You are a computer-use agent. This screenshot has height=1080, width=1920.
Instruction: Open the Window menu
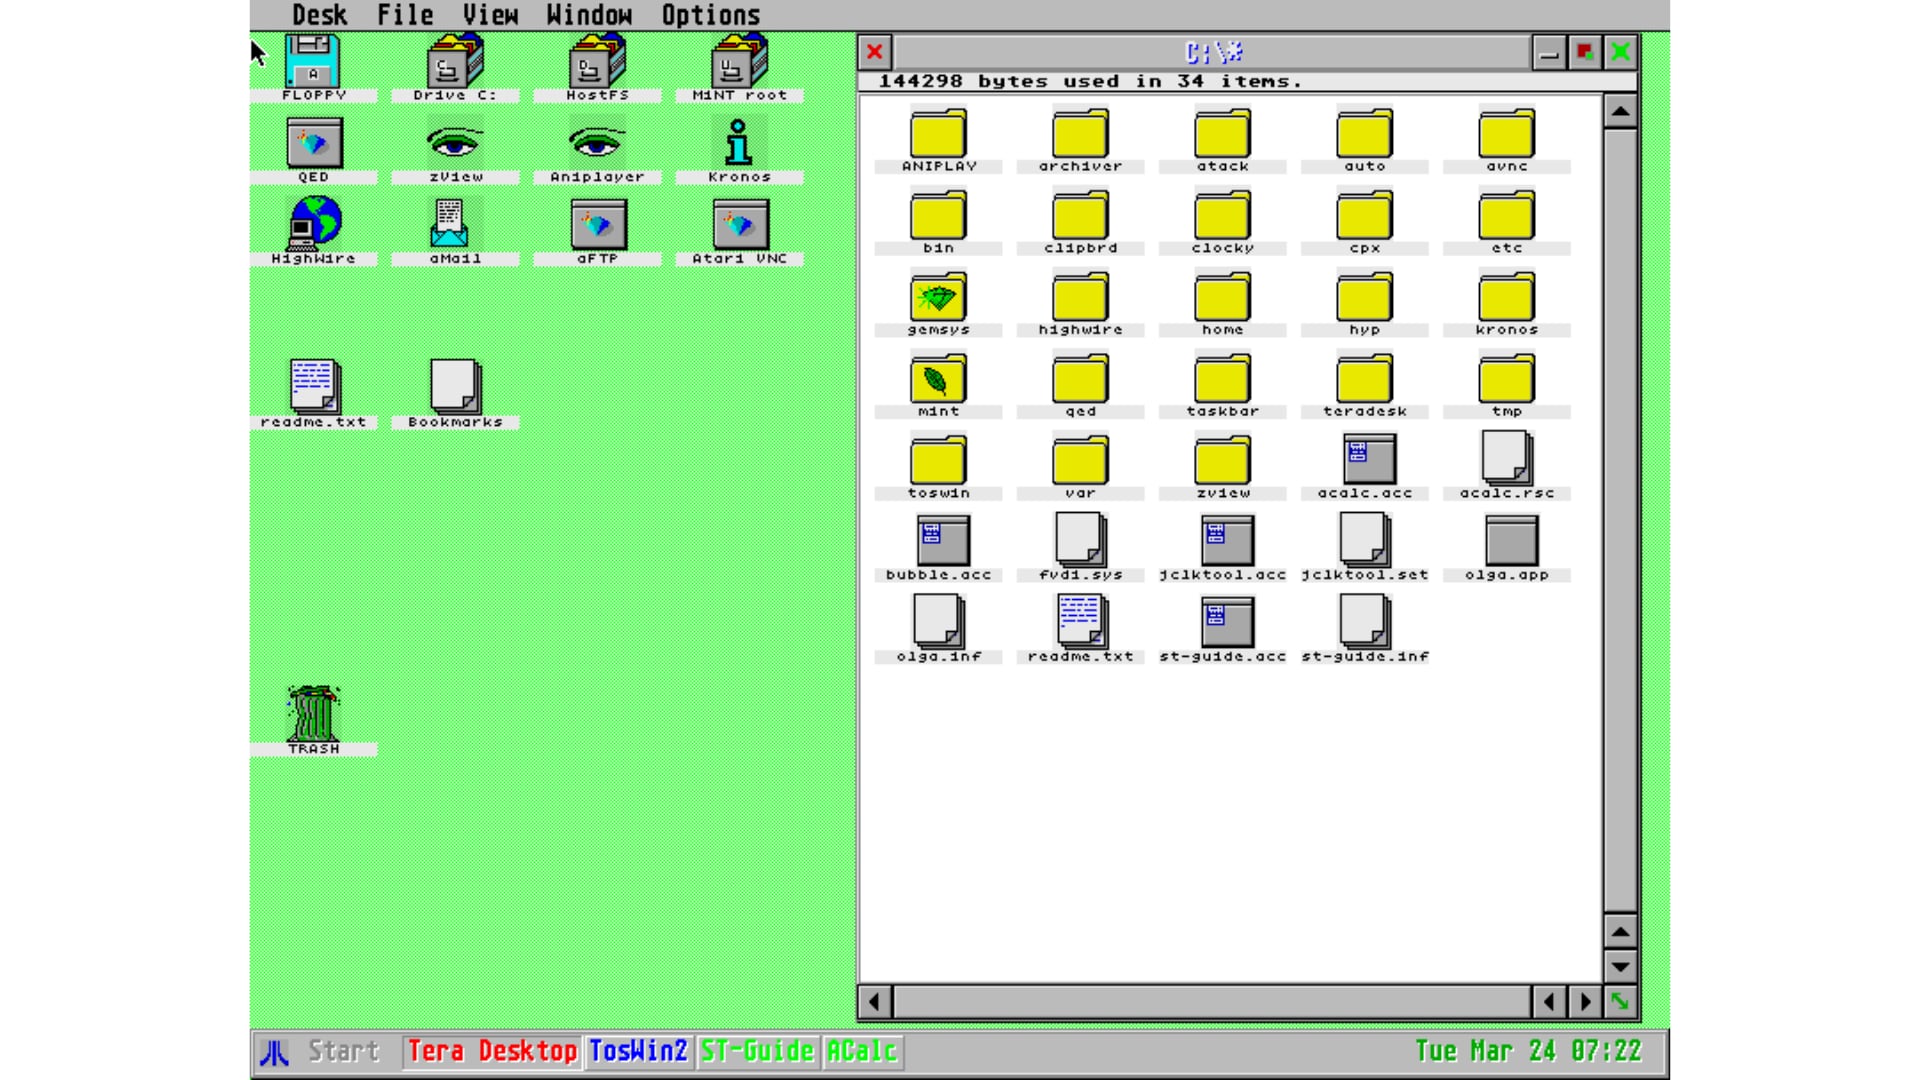pos(589,15)
